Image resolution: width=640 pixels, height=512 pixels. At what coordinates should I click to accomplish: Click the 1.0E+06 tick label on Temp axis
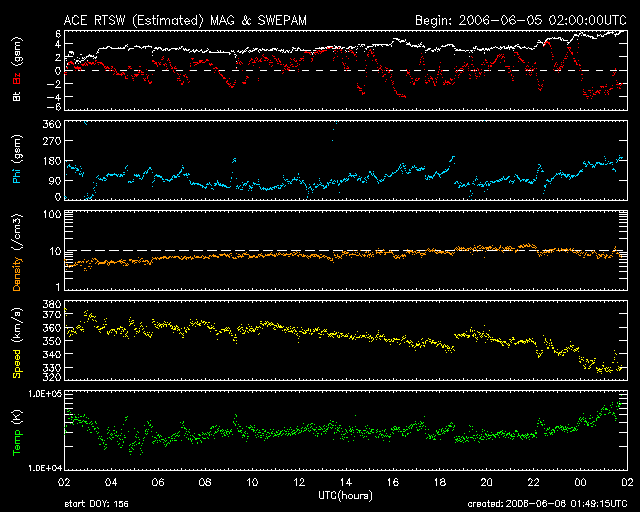click(45, 393)
